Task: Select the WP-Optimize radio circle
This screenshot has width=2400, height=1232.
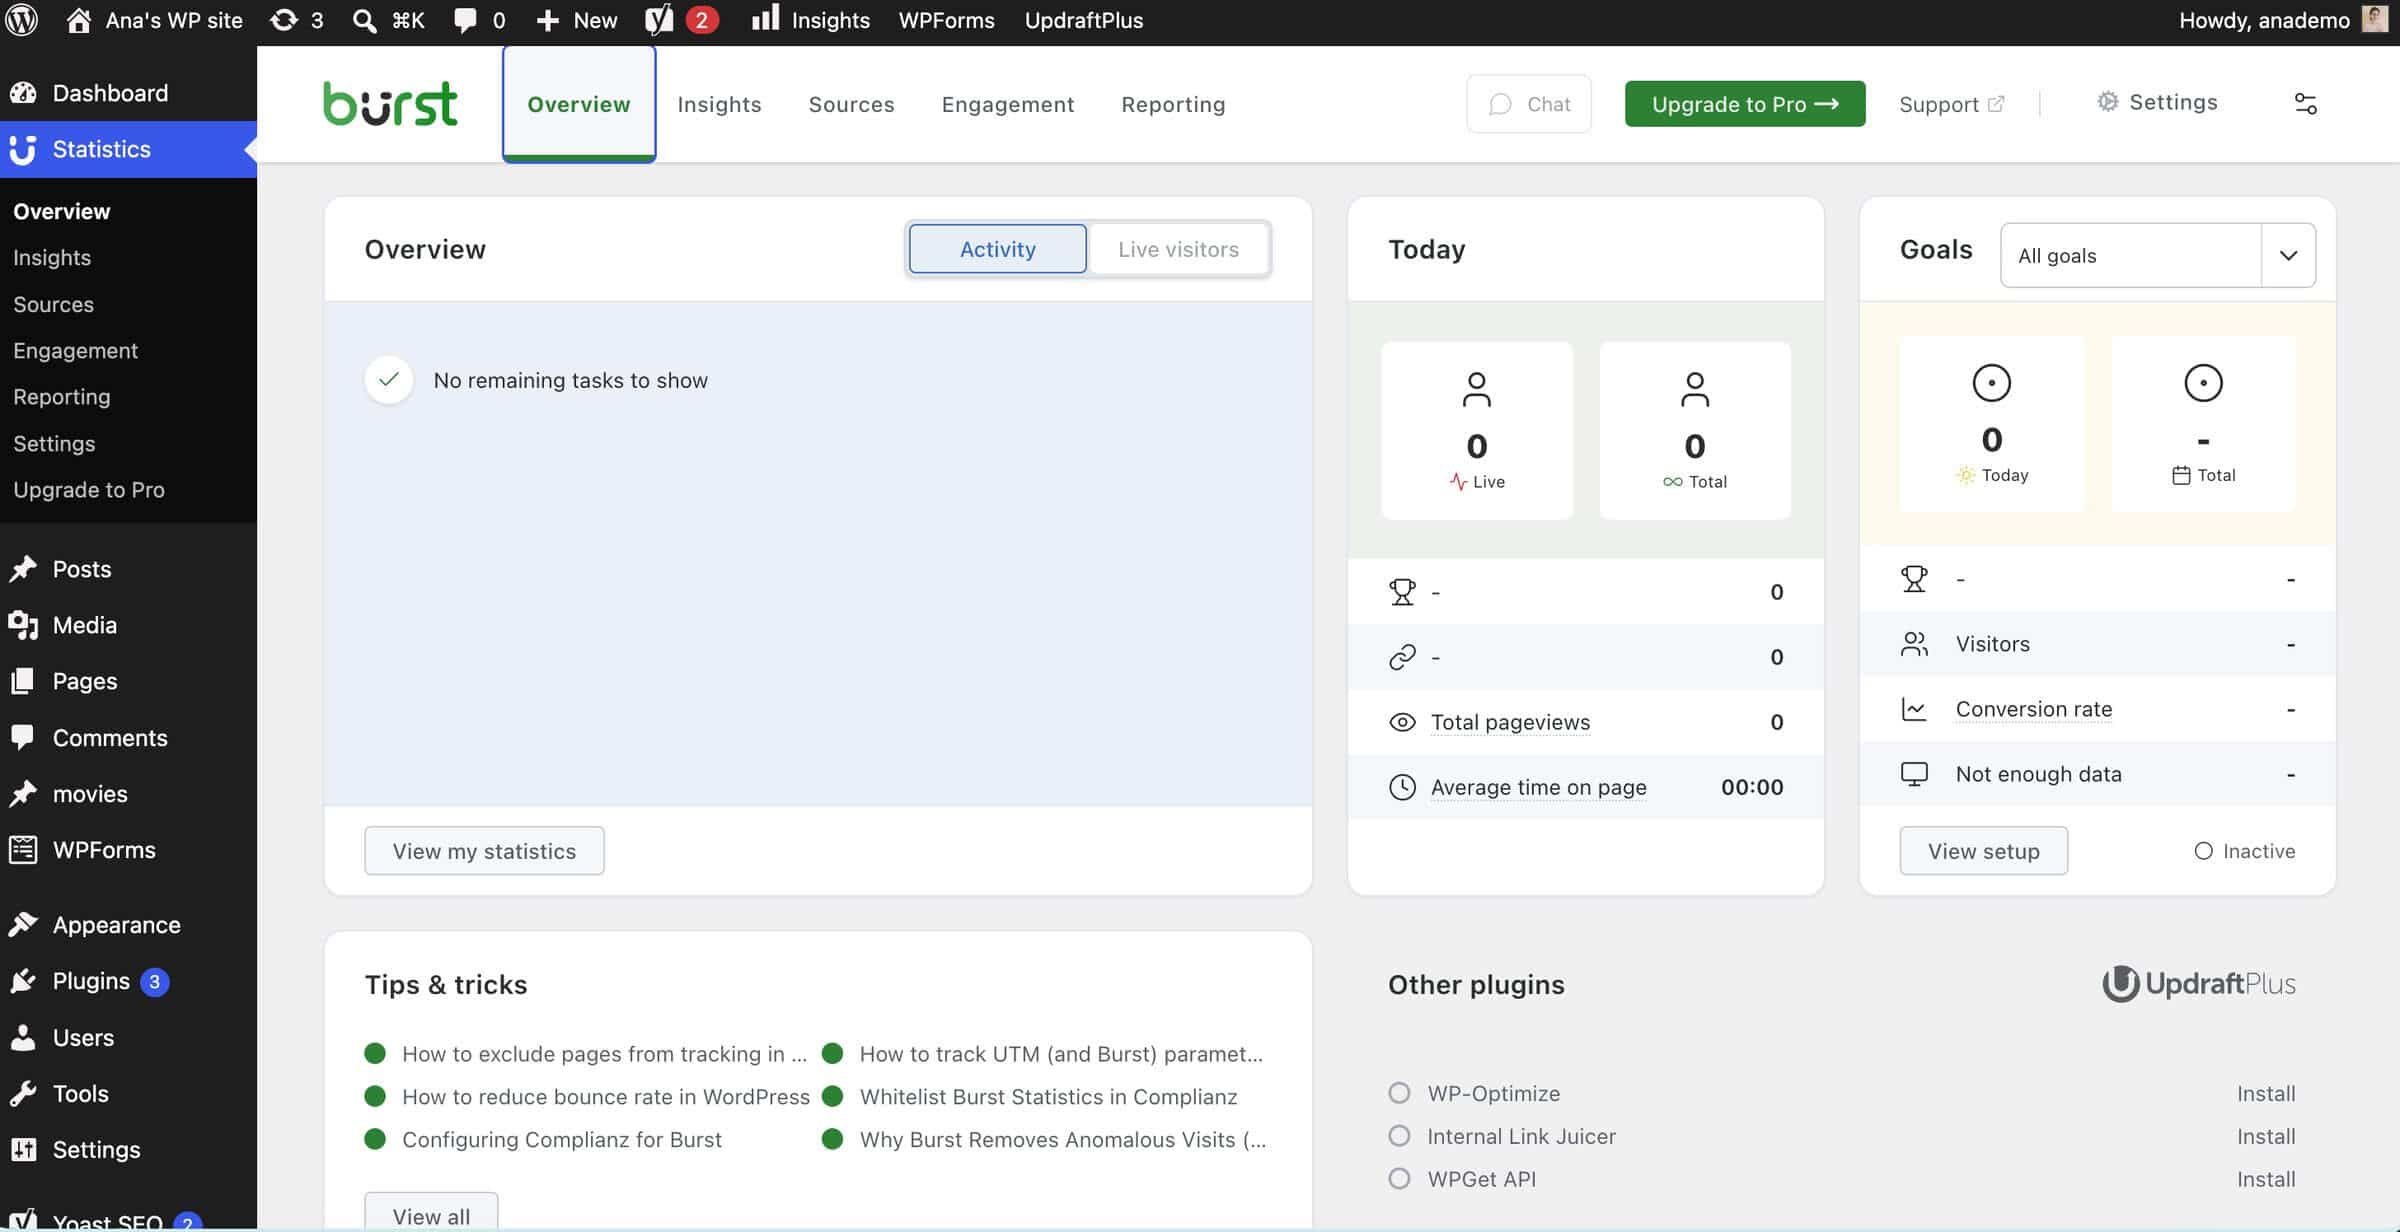Action: pyautogui.click(x=1399, y=1093)
